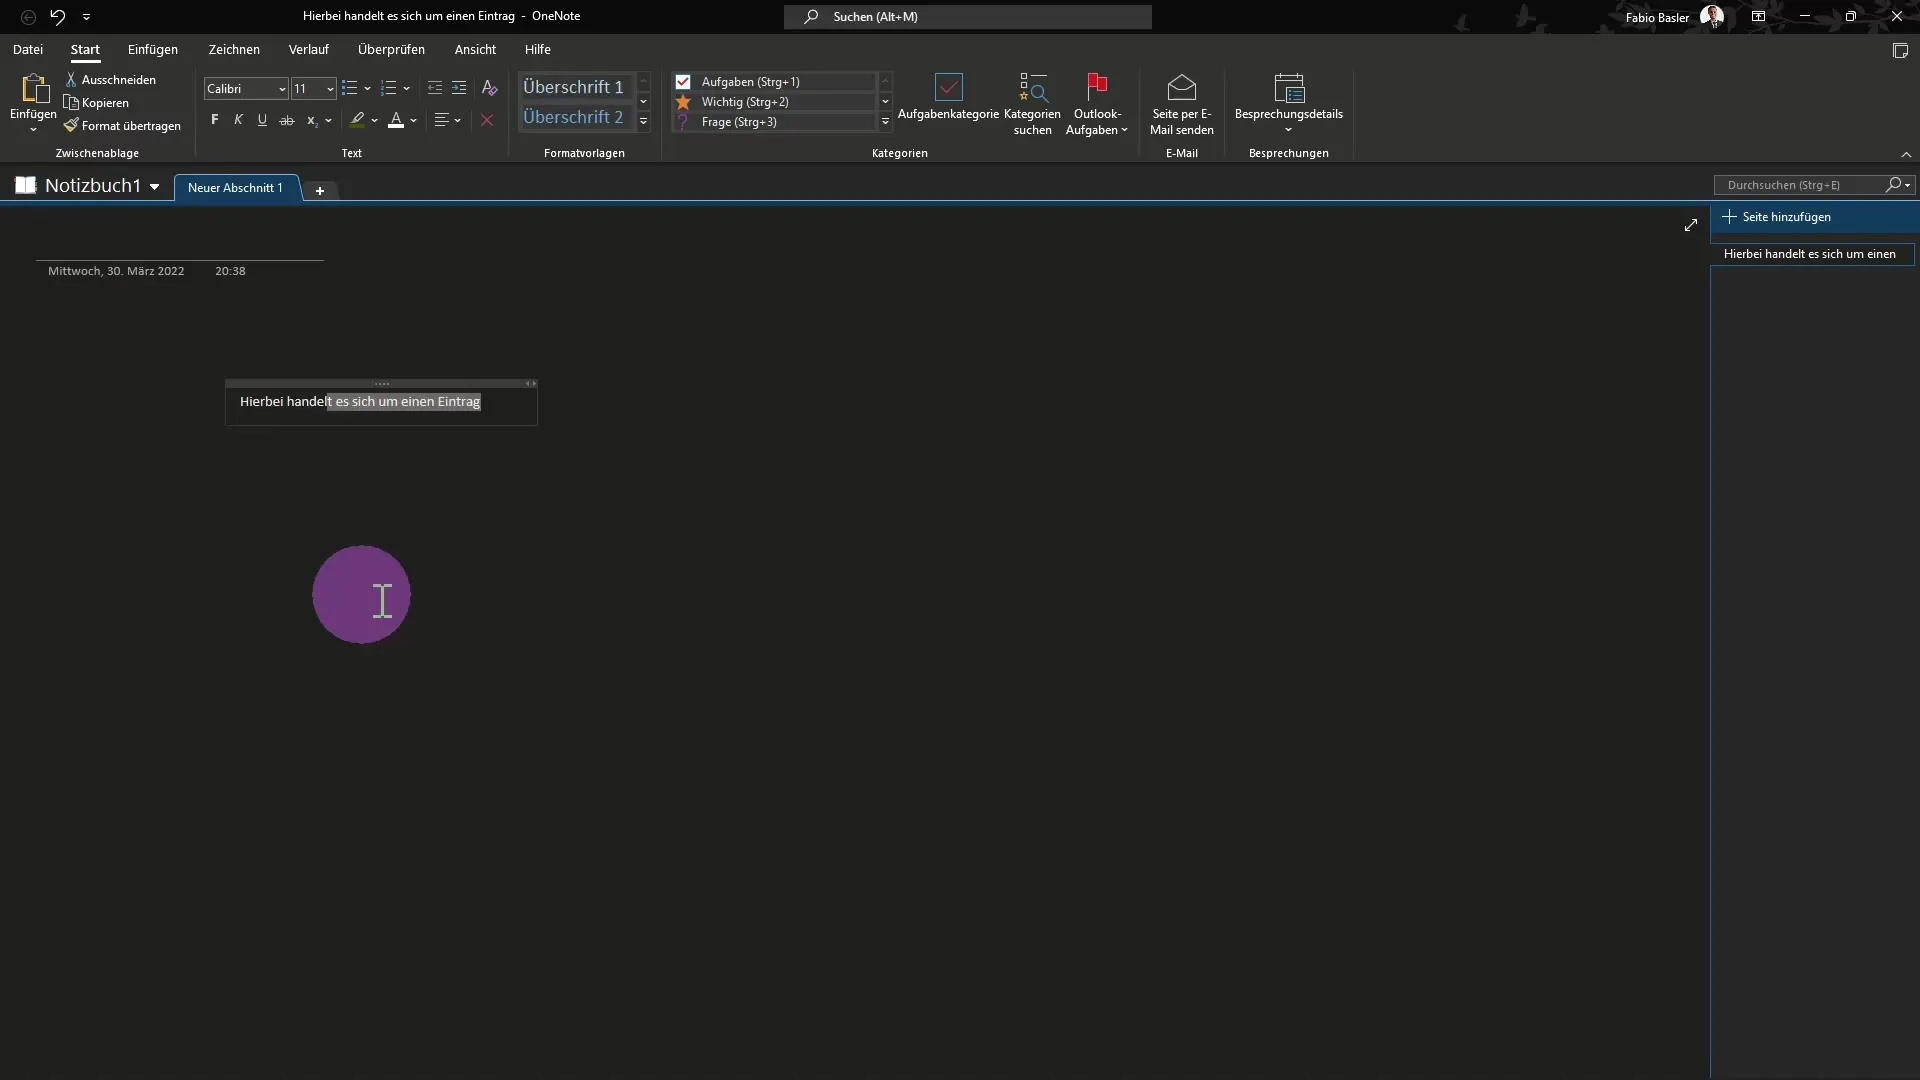This screenshot has height=1080, width=1920.
Task: Click the Cut (Ausschneiden) button
Action: 110,79
